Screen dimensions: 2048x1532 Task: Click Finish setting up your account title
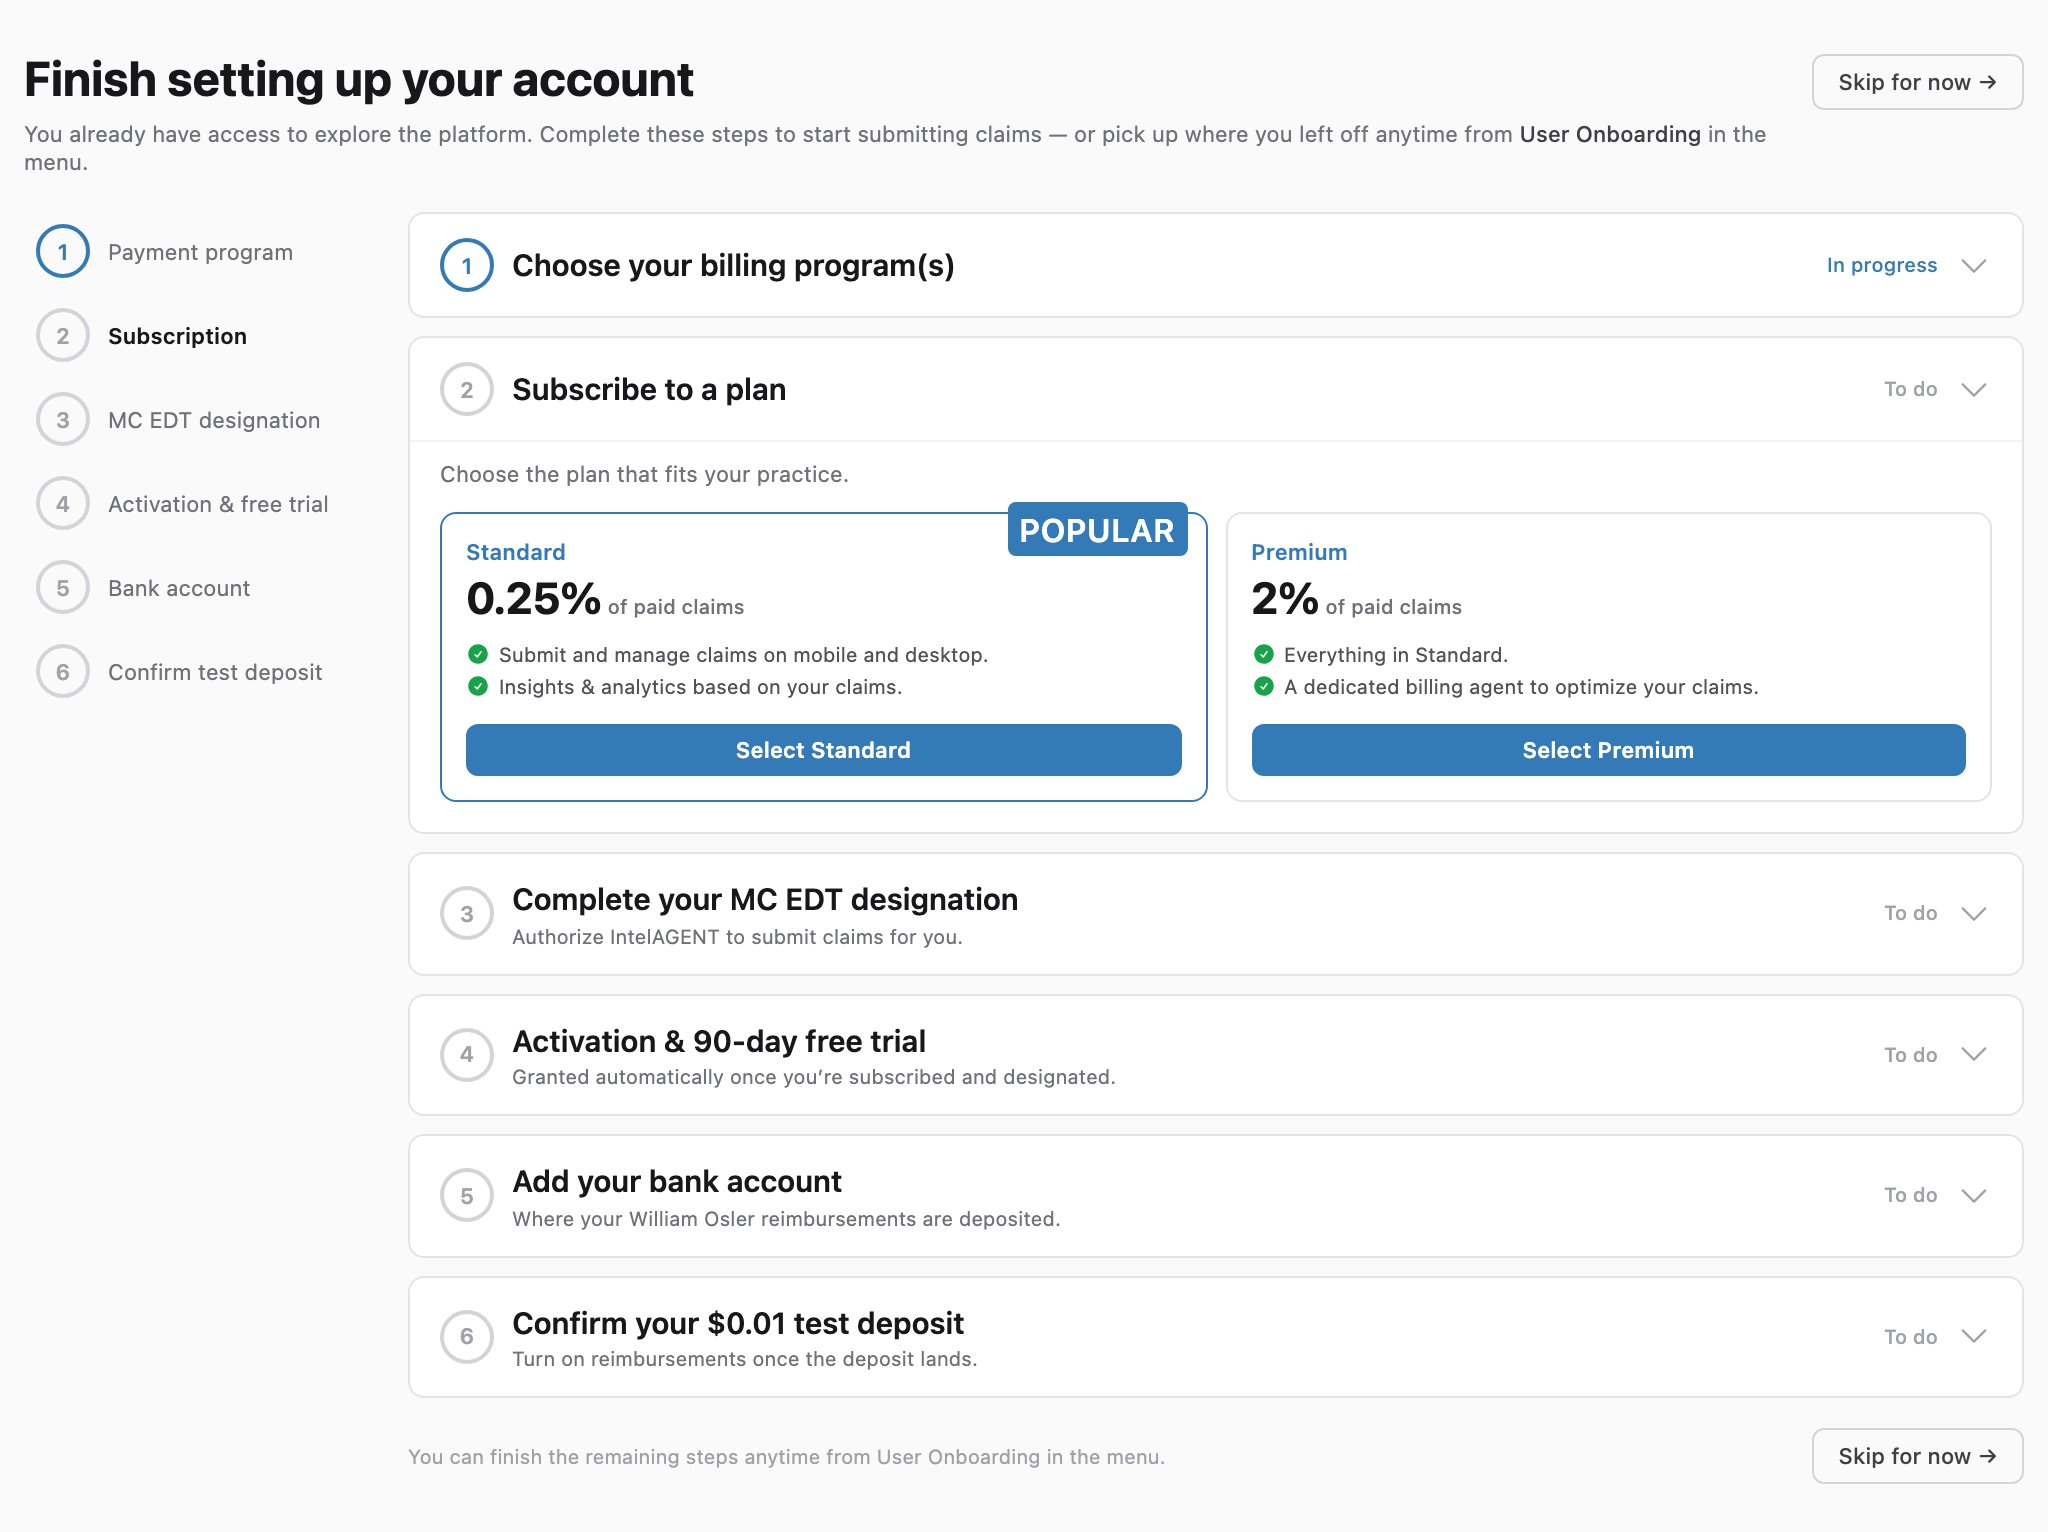358,80
